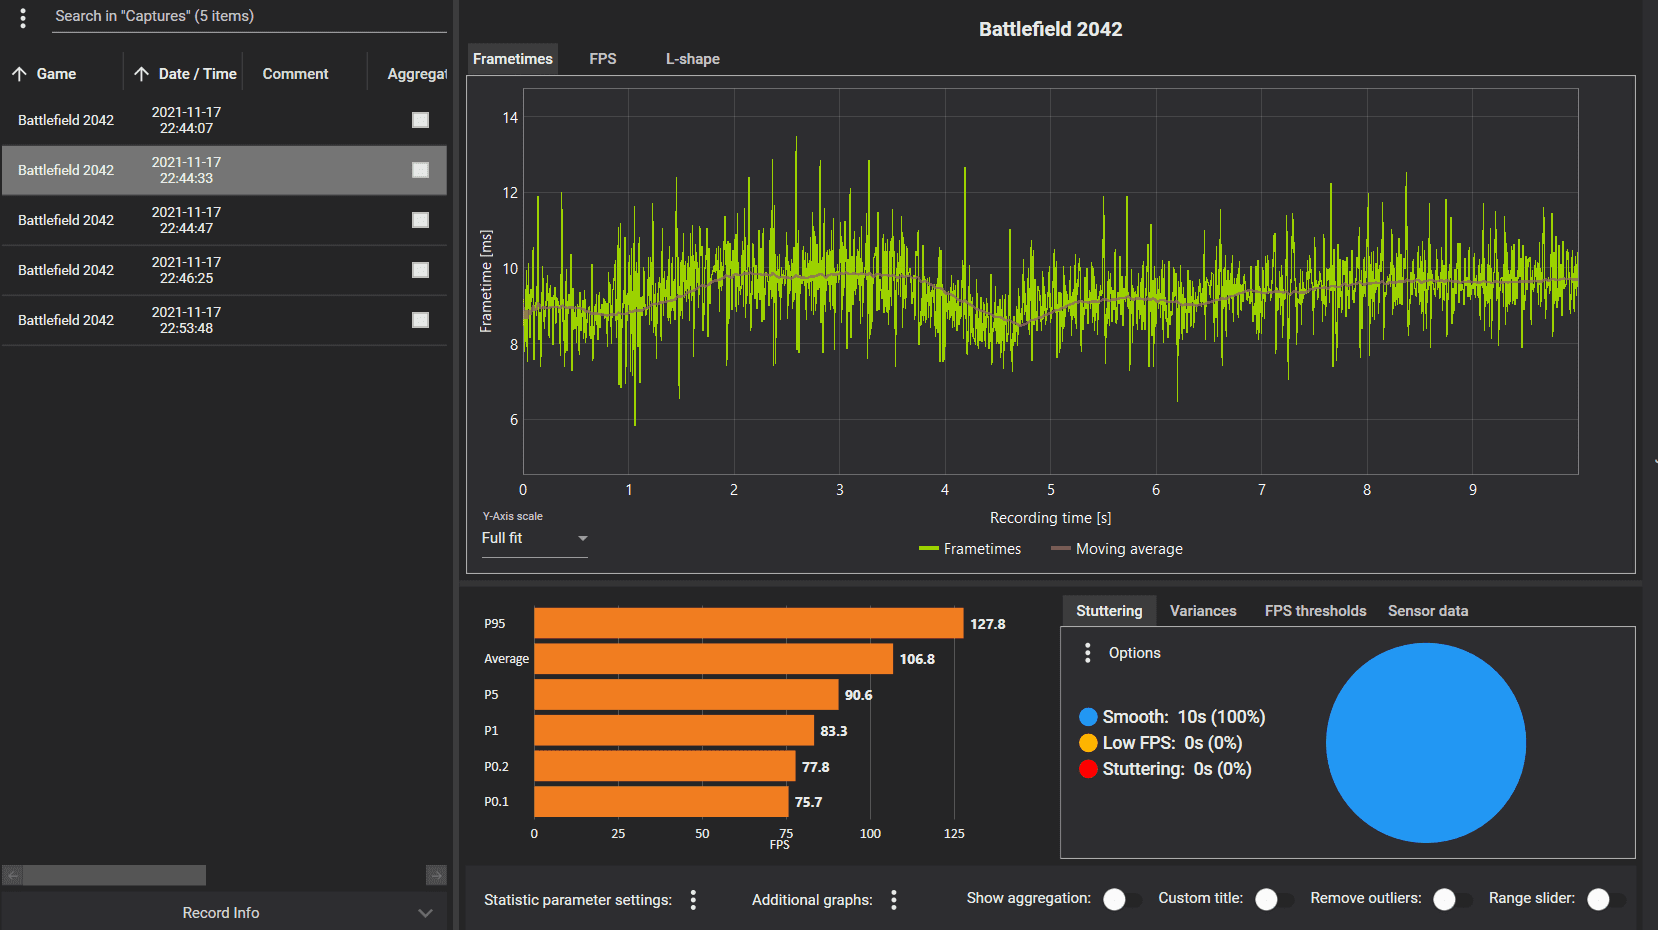
Task: Expand the Record Info panel
Action: 222,913
